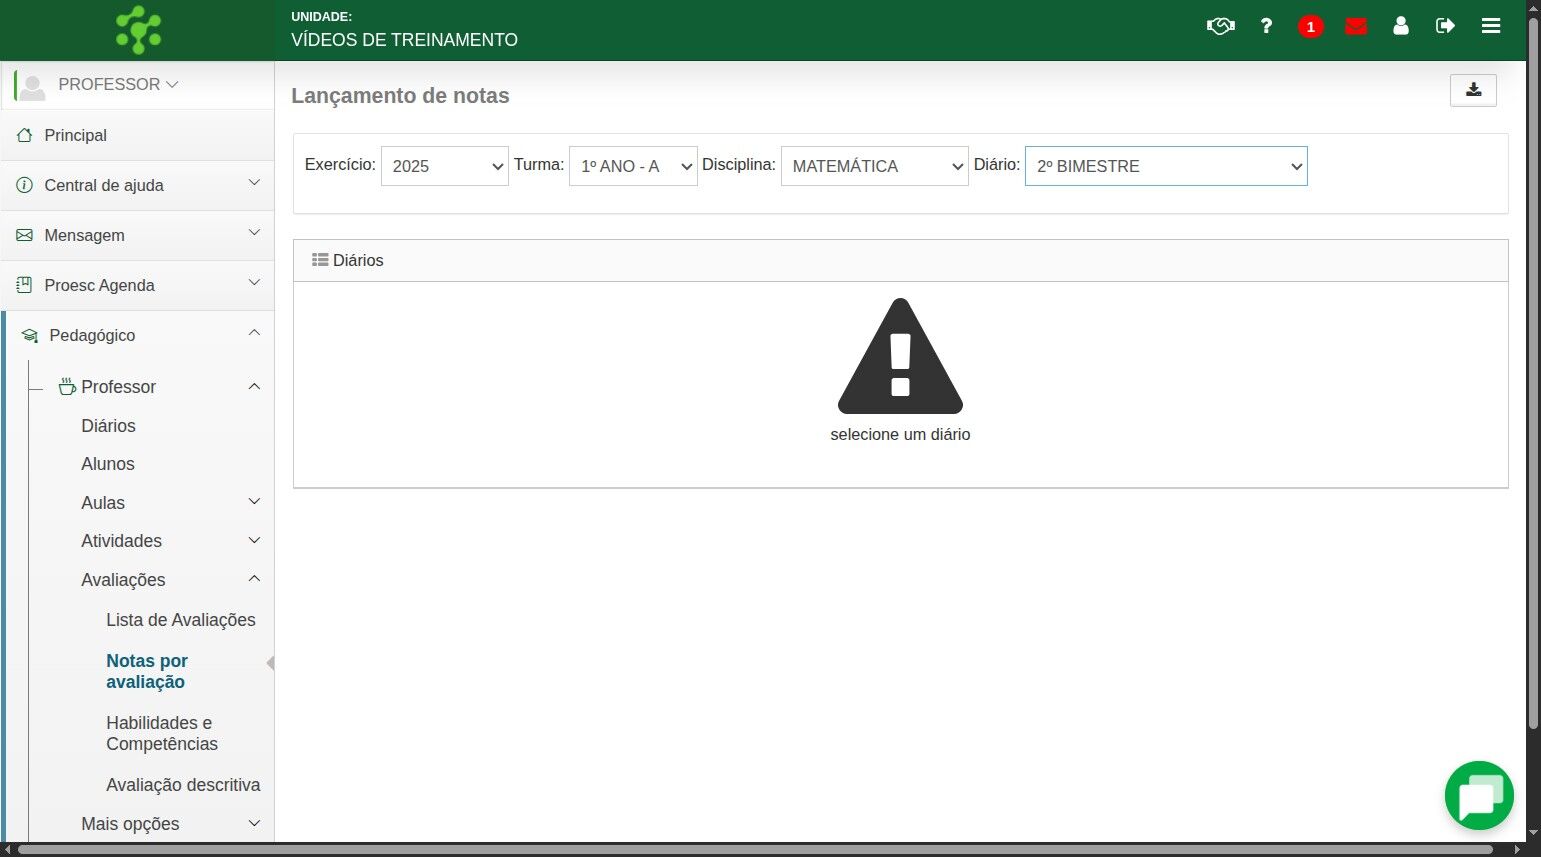The width and height of the screenshot is (1541, 857).
Task: Open Notas por avaliação link
Action: [147, 671]
